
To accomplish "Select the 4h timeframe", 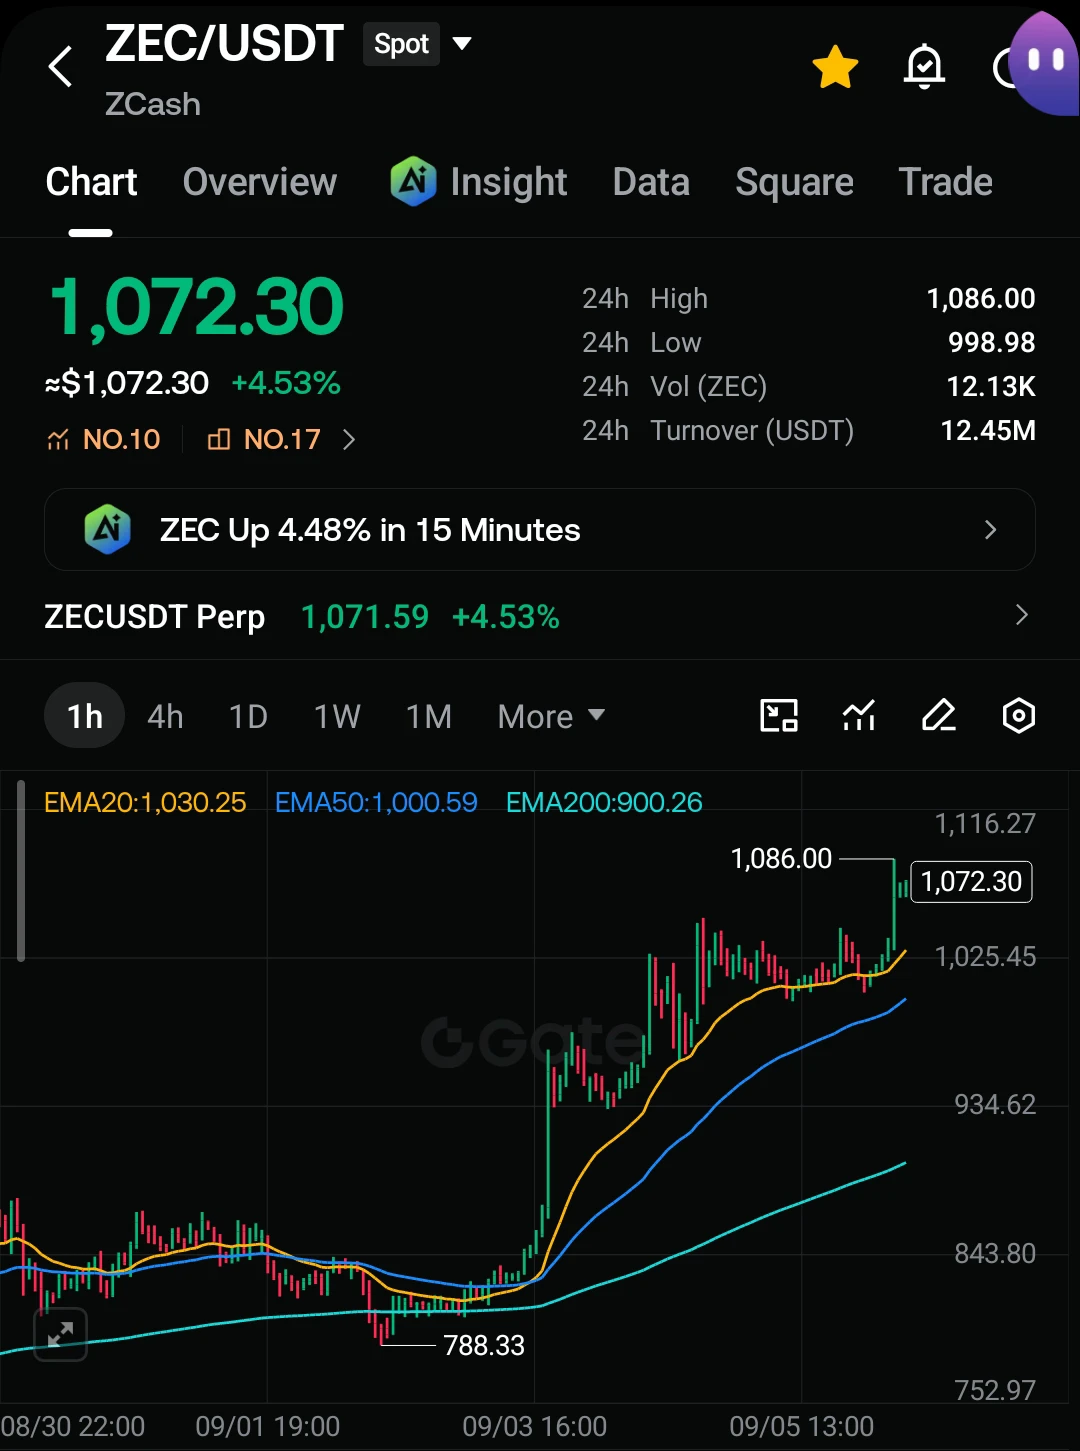I will (x=165, y=716).
